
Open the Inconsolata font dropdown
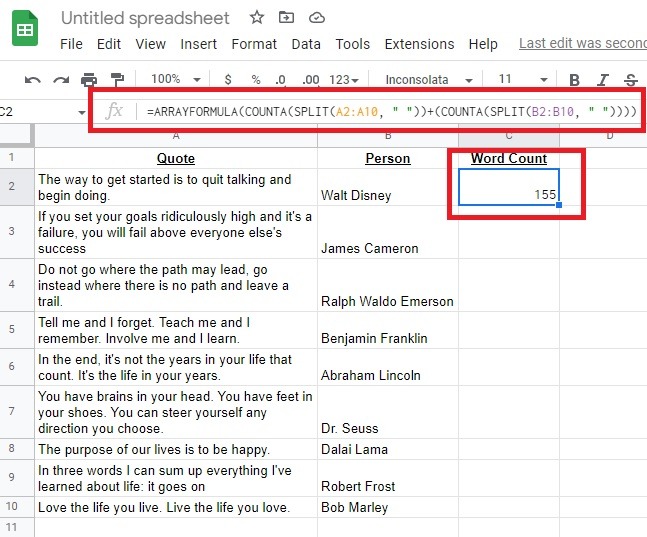pyautogui.click(x=429, y=79)
